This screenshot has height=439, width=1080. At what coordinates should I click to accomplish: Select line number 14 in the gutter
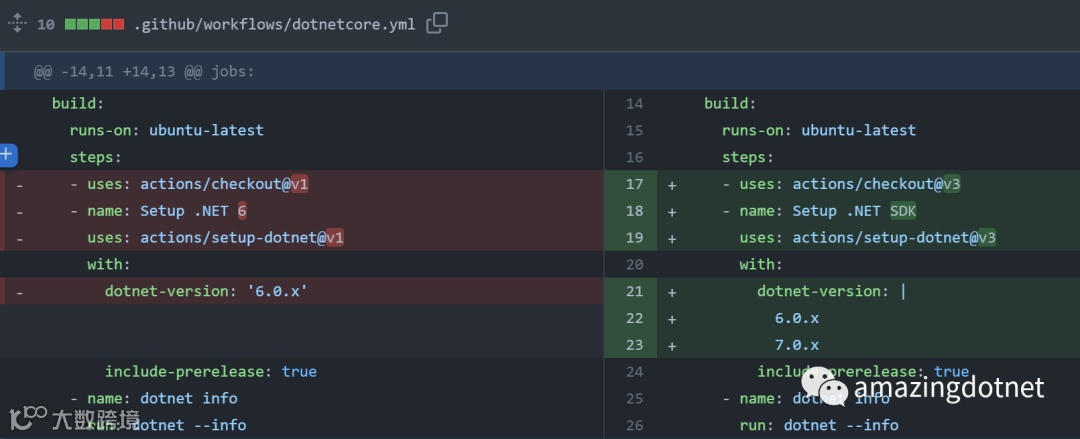(634, 103)
